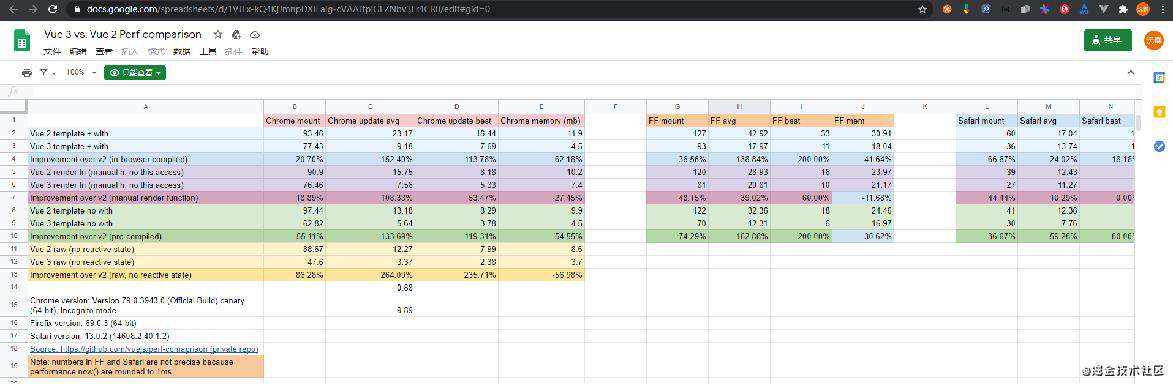The height and width of the screenshot is (384, 1173).
Task: Open the Chrome extensions puzzle icon
Action: tap(1123, 9)
